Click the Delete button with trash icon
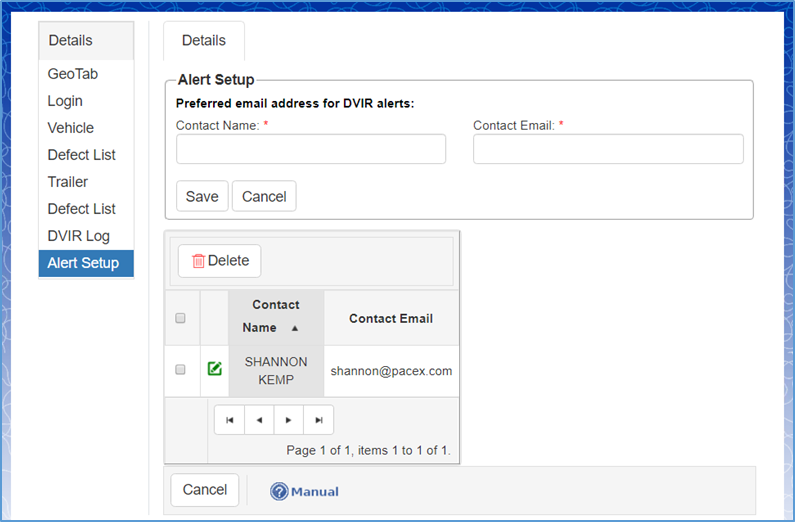 [x=219, y=261]
